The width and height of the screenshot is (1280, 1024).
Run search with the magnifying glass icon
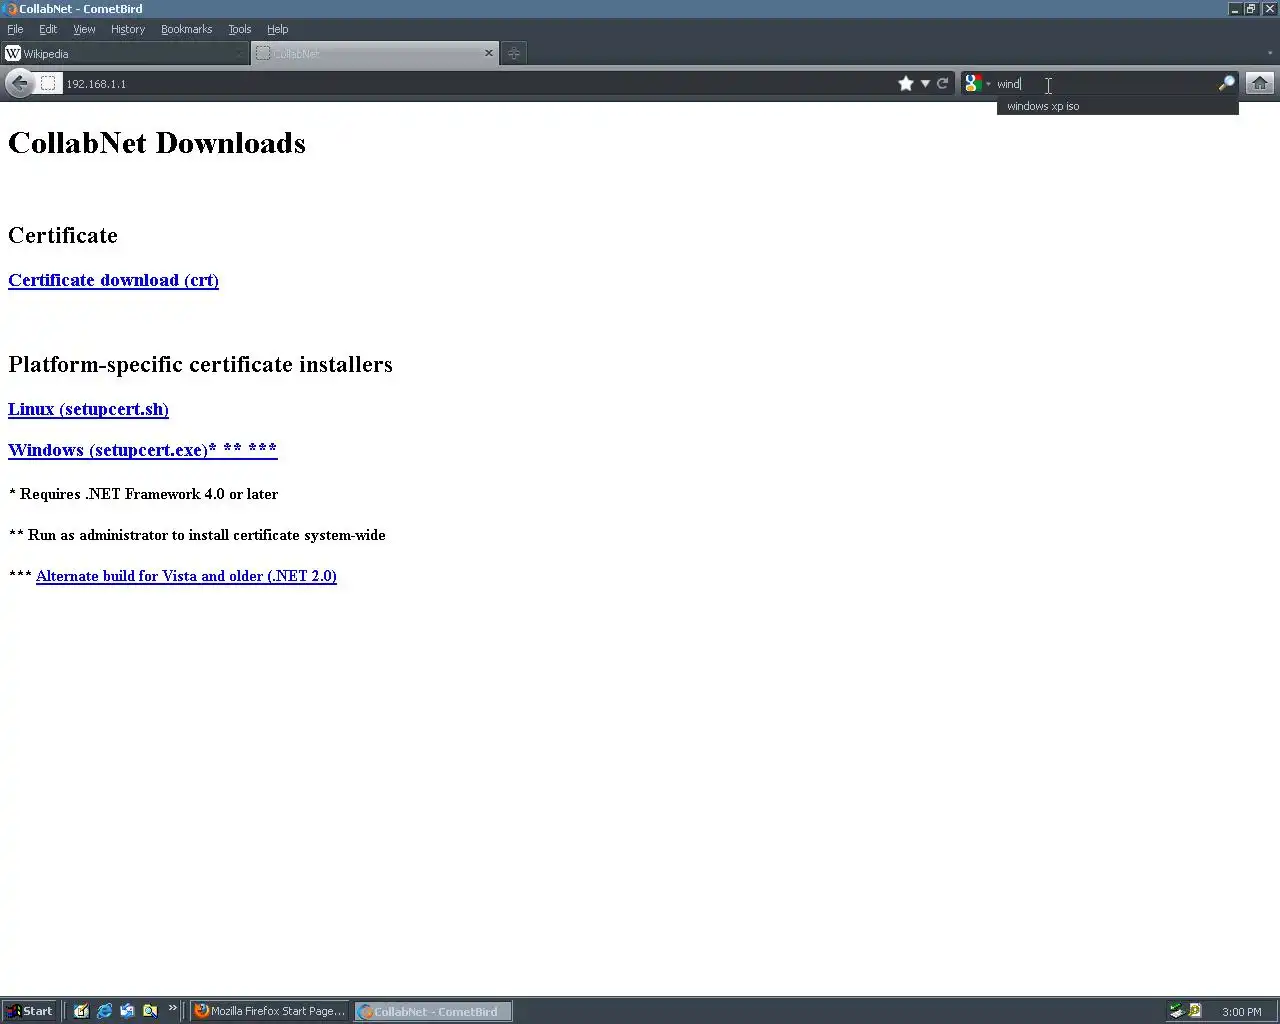pyautogui.click(x=1226, y=84)
